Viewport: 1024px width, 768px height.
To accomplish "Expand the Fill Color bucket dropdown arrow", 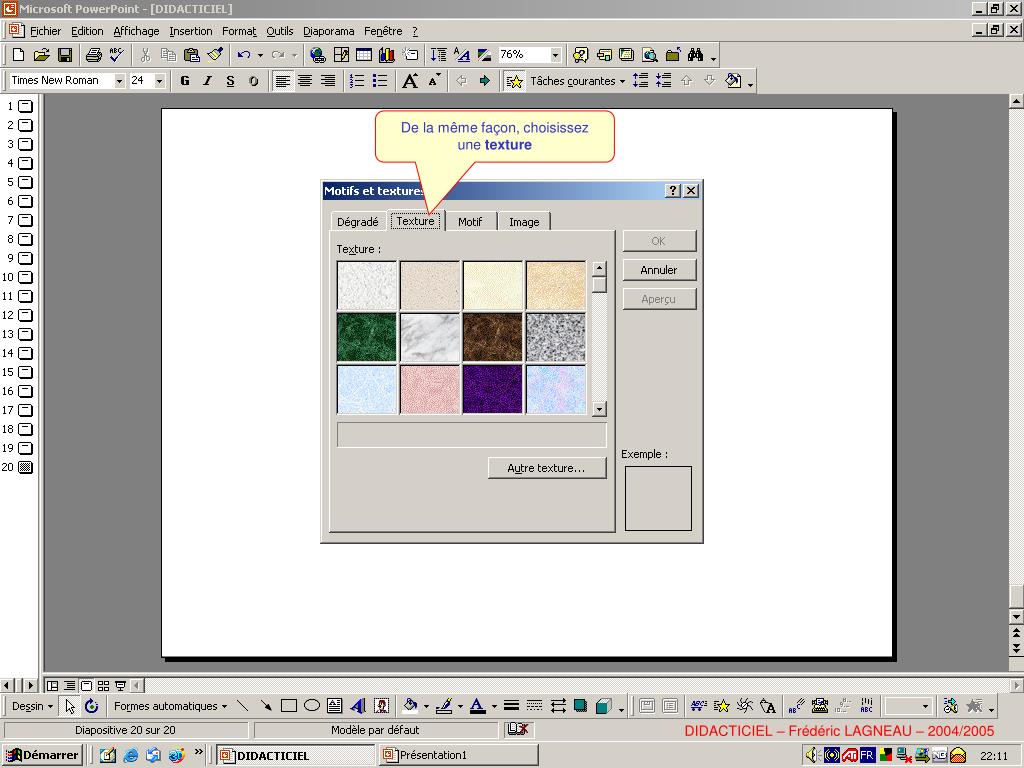I will click(x=426, y=706).
